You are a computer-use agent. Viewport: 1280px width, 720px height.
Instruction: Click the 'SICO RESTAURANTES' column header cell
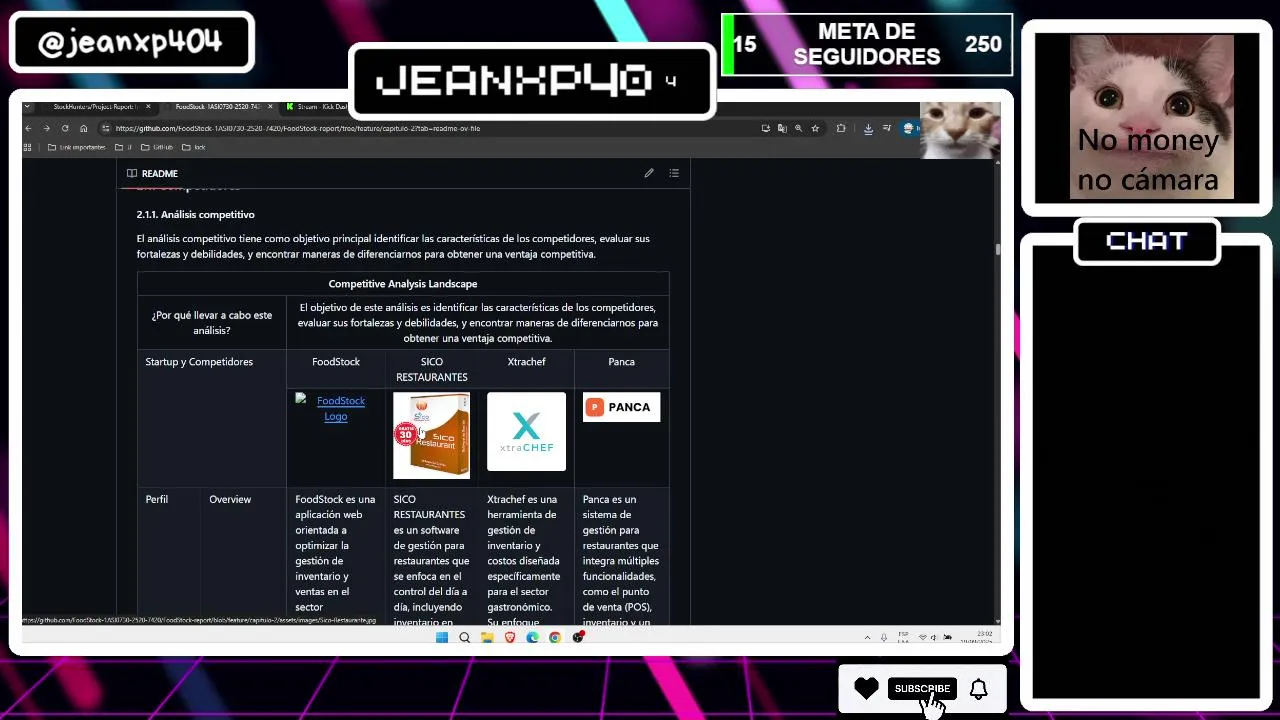431,369
